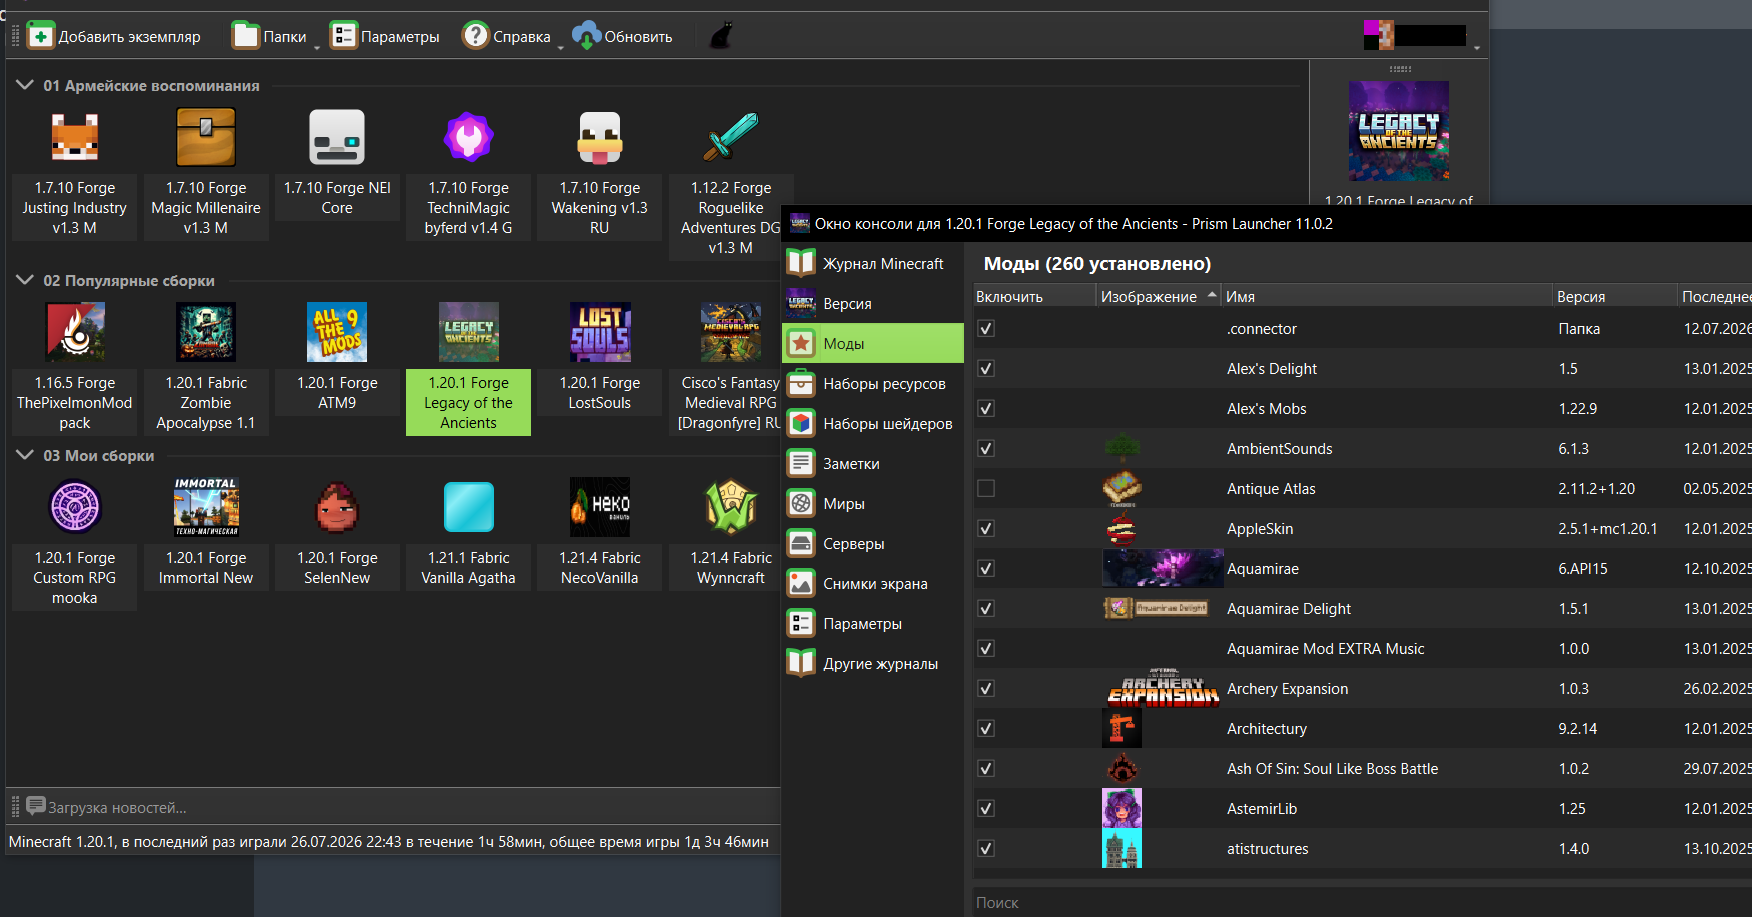Select the Immortal New instance icon
This screenshot has height=917, width=1752.
click(206, 507)
